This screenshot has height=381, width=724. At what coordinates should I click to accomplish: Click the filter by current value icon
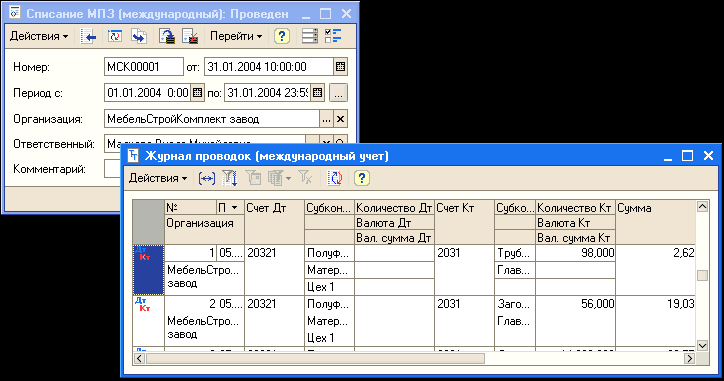click(253, 178)
